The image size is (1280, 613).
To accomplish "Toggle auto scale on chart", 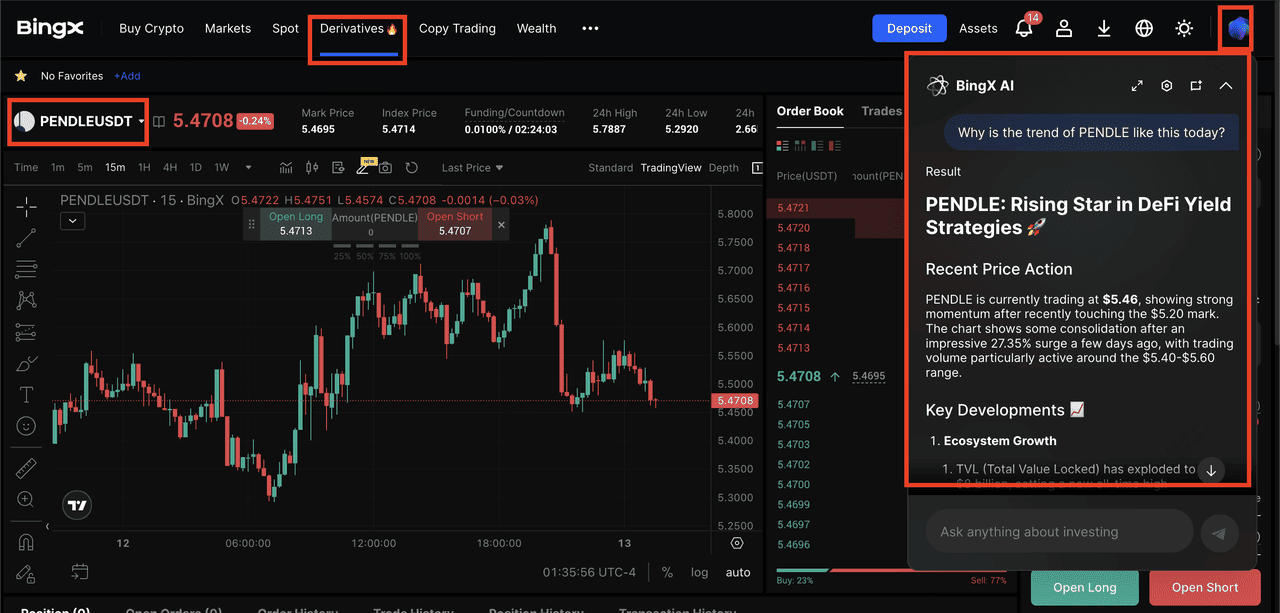I will point(738,572).
